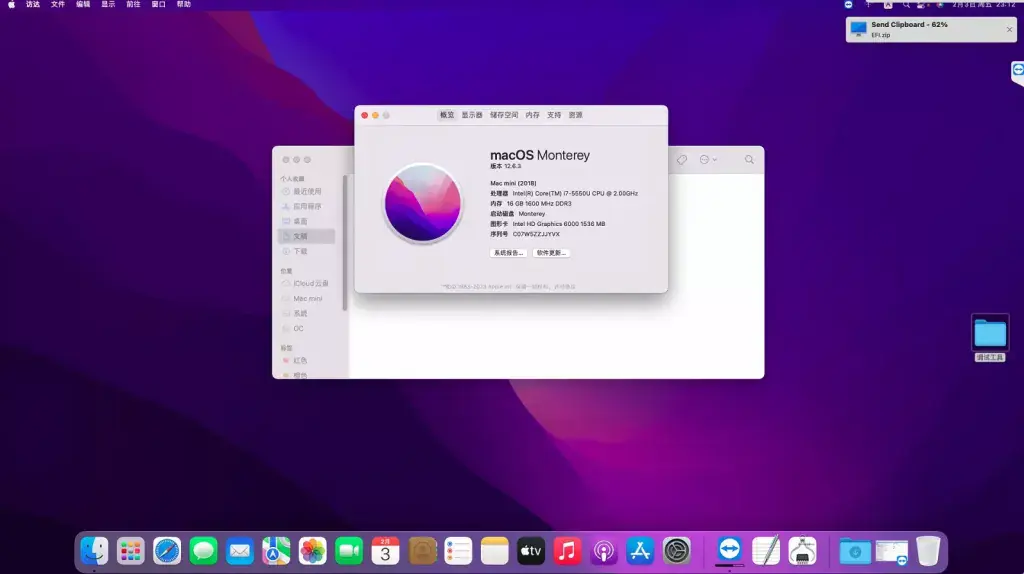1024x574 pixels.
Task: Open the 文件 menu
Action: pos(58,5)
